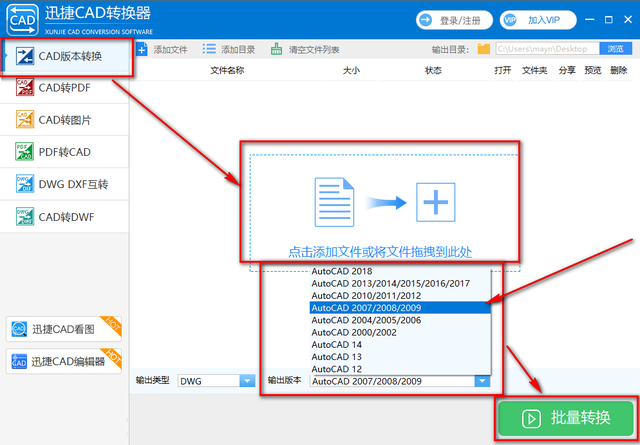Click the 预览 column header
Screen dimensions: 640x445
click(x=593, y=70)
